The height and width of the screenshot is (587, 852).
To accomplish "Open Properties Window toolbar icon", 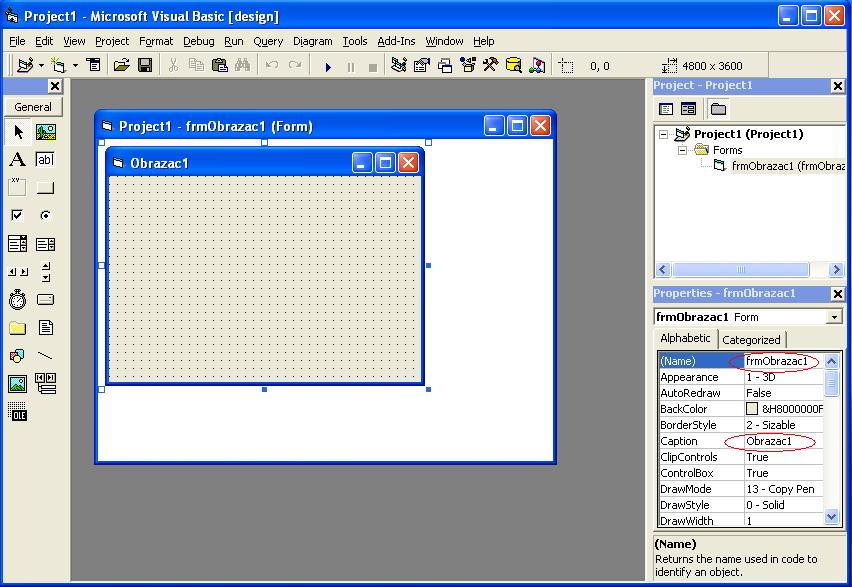I will (x=422, y=66).
